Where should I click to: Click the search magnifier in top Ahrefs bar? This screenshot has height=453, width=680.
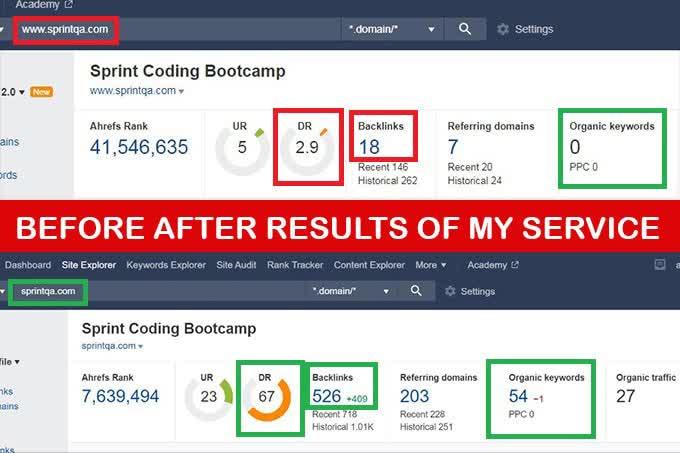click(464, 29)
